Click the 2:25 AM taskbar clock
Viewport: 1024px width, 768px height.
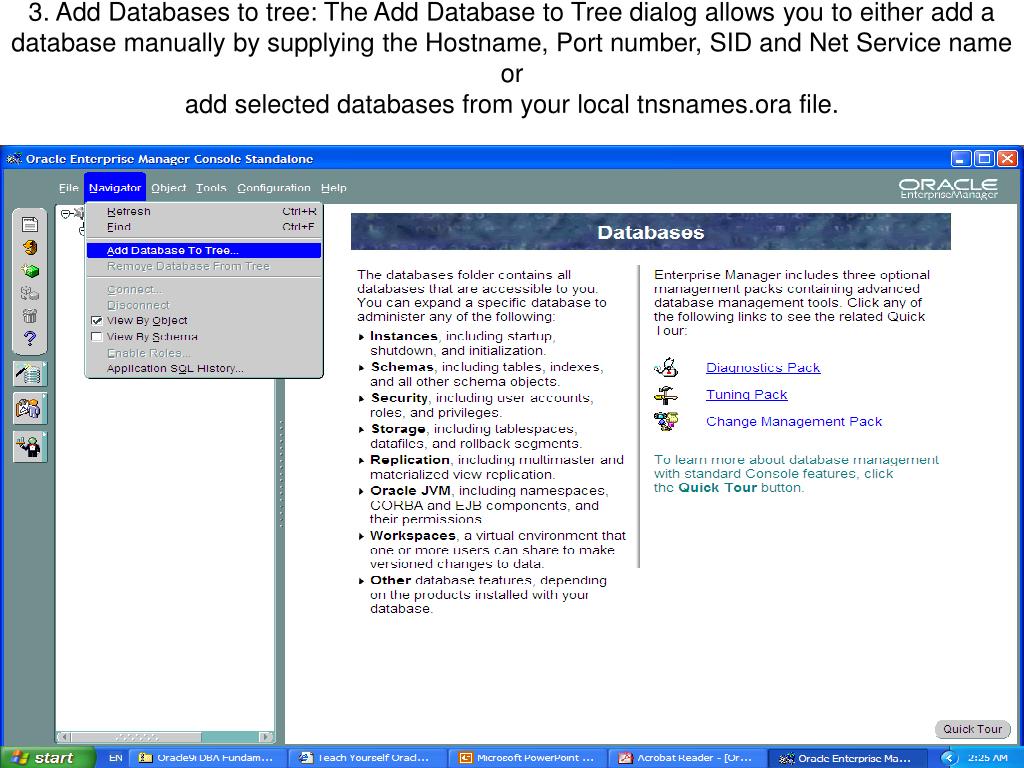pyautogui.click(x=987, y=758)
